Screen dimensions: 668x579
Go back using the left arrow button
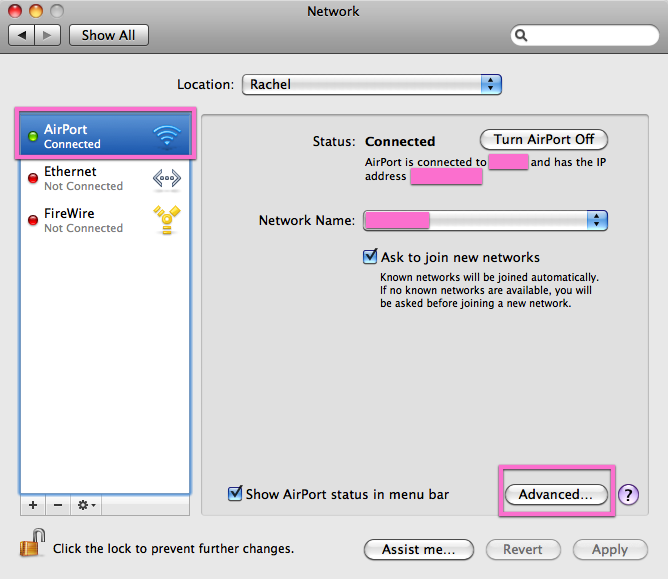[22, 35]
